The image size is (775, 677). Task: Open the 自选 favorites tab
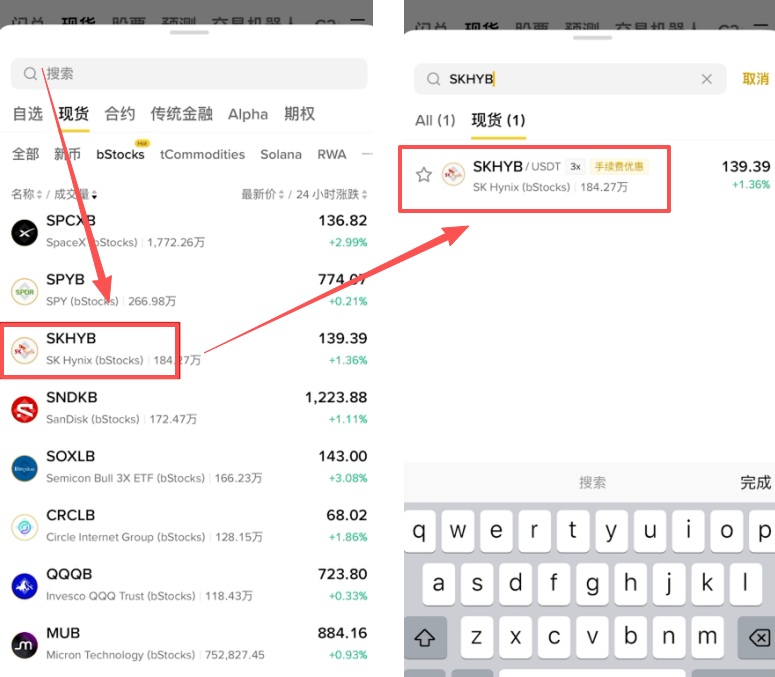28,114
